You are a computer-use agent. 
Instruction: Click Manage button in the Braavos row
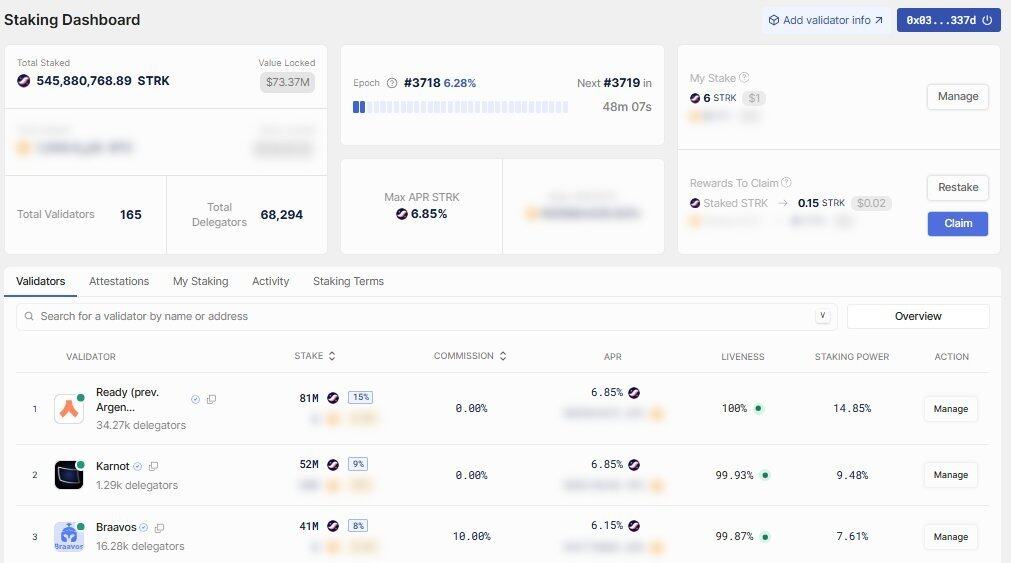coord(950,537)
